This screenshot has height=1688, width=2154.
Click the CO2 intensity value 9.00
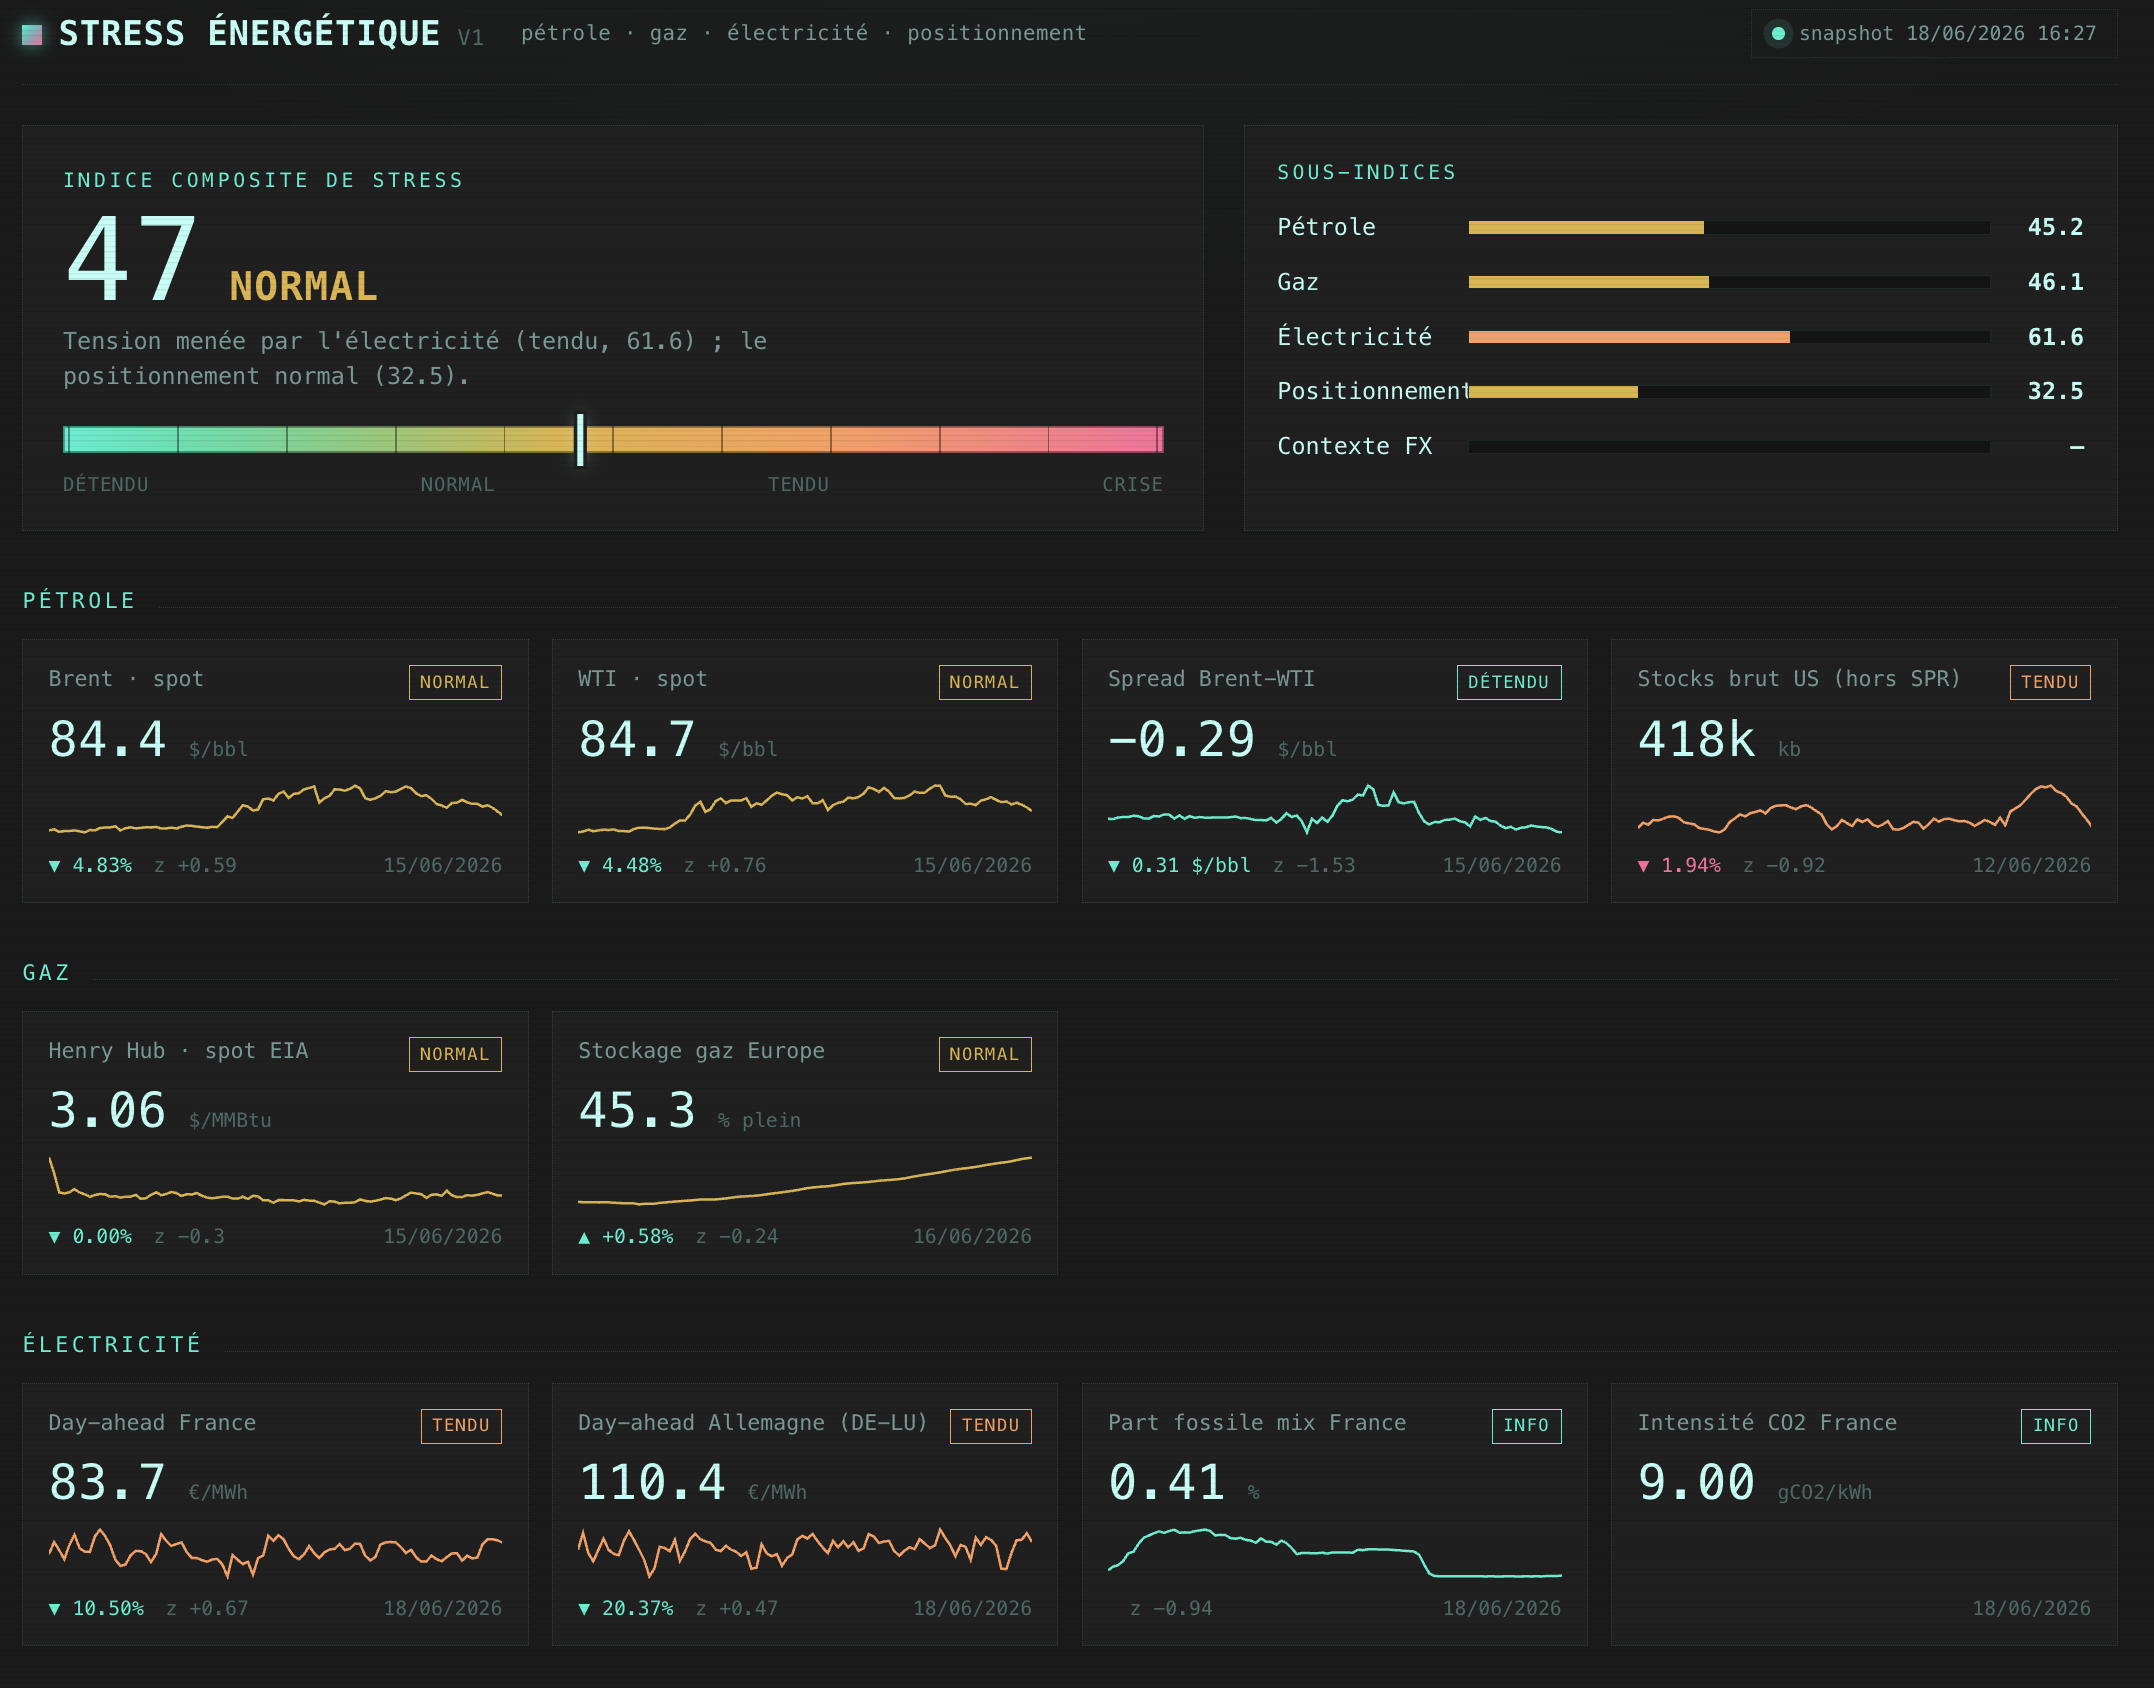tap(1696, 1483)
